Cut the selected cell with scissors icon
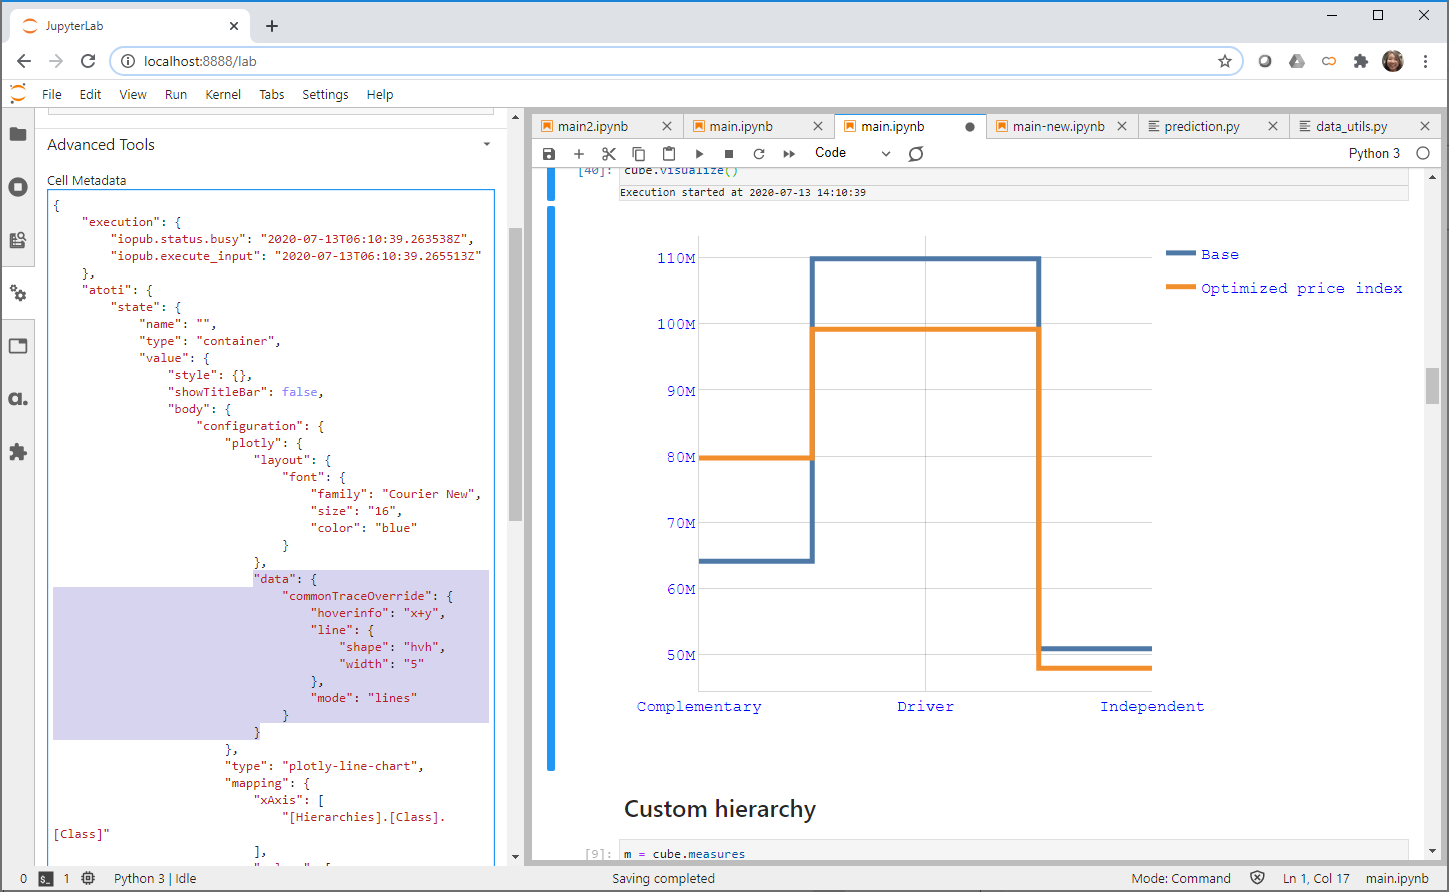1449x892 pixels. coord(609,153)
